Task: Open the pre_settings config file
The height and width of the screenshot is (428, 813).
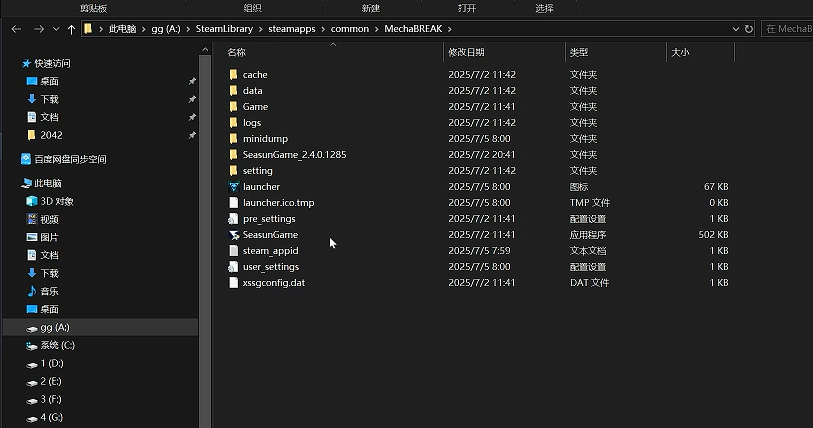Action: tap(268, 219)
